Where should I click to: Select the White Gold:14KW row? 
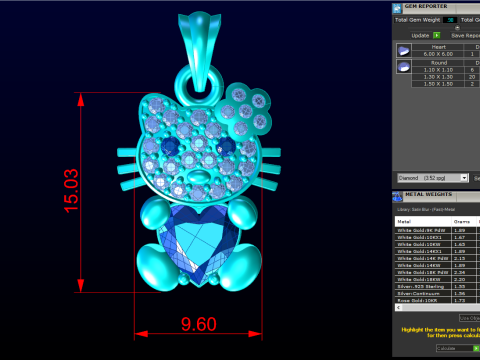tap(437, 265)
